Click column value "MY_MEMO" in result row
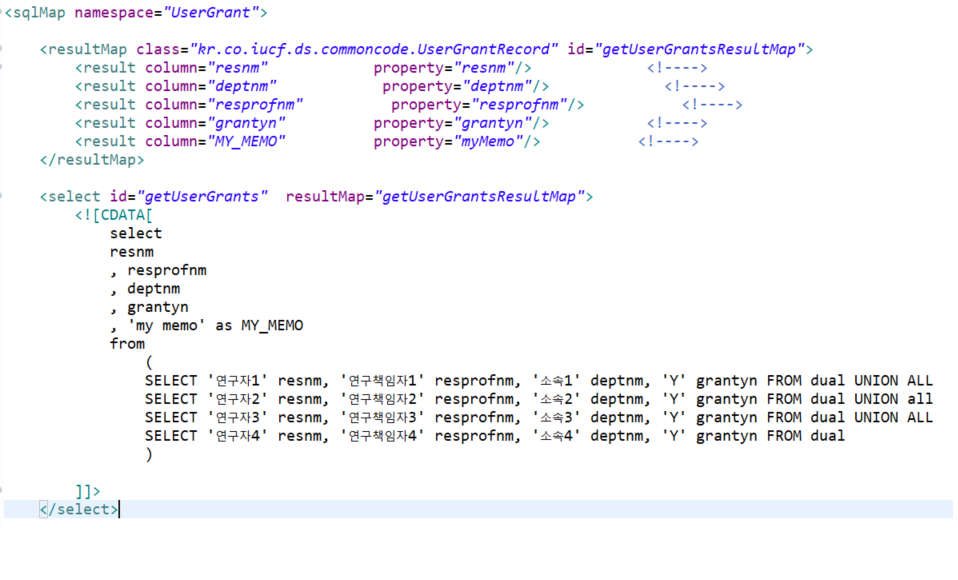 point(246,141)
